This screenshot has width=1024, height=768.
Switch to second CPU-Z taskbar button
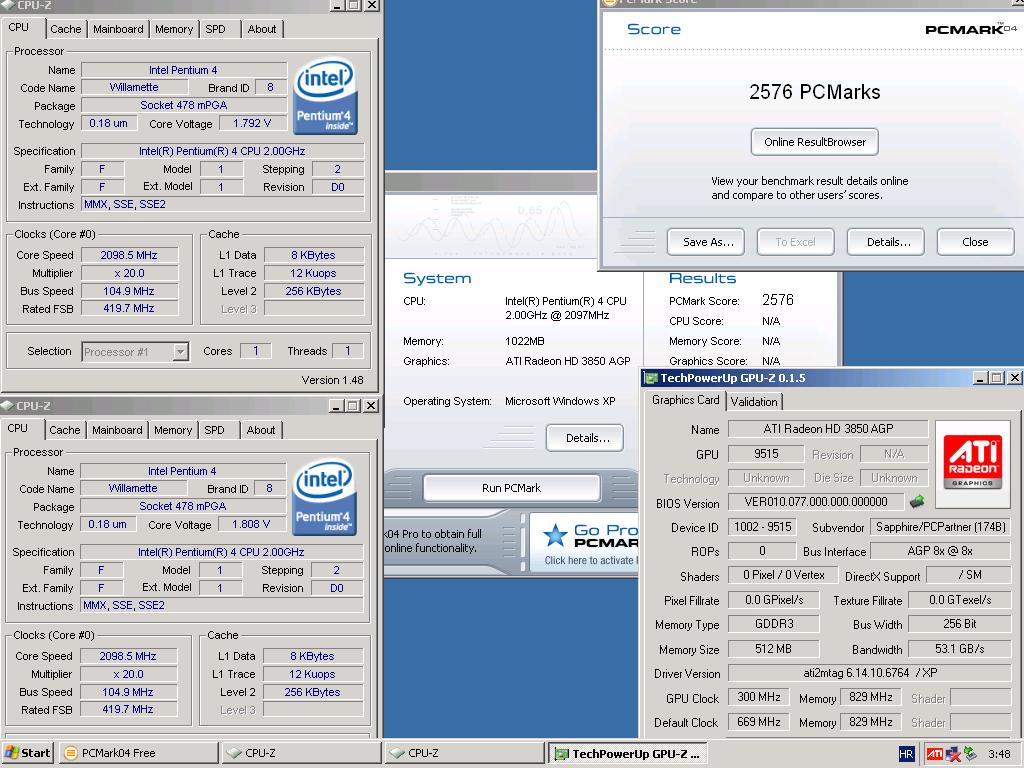(464, 753)
